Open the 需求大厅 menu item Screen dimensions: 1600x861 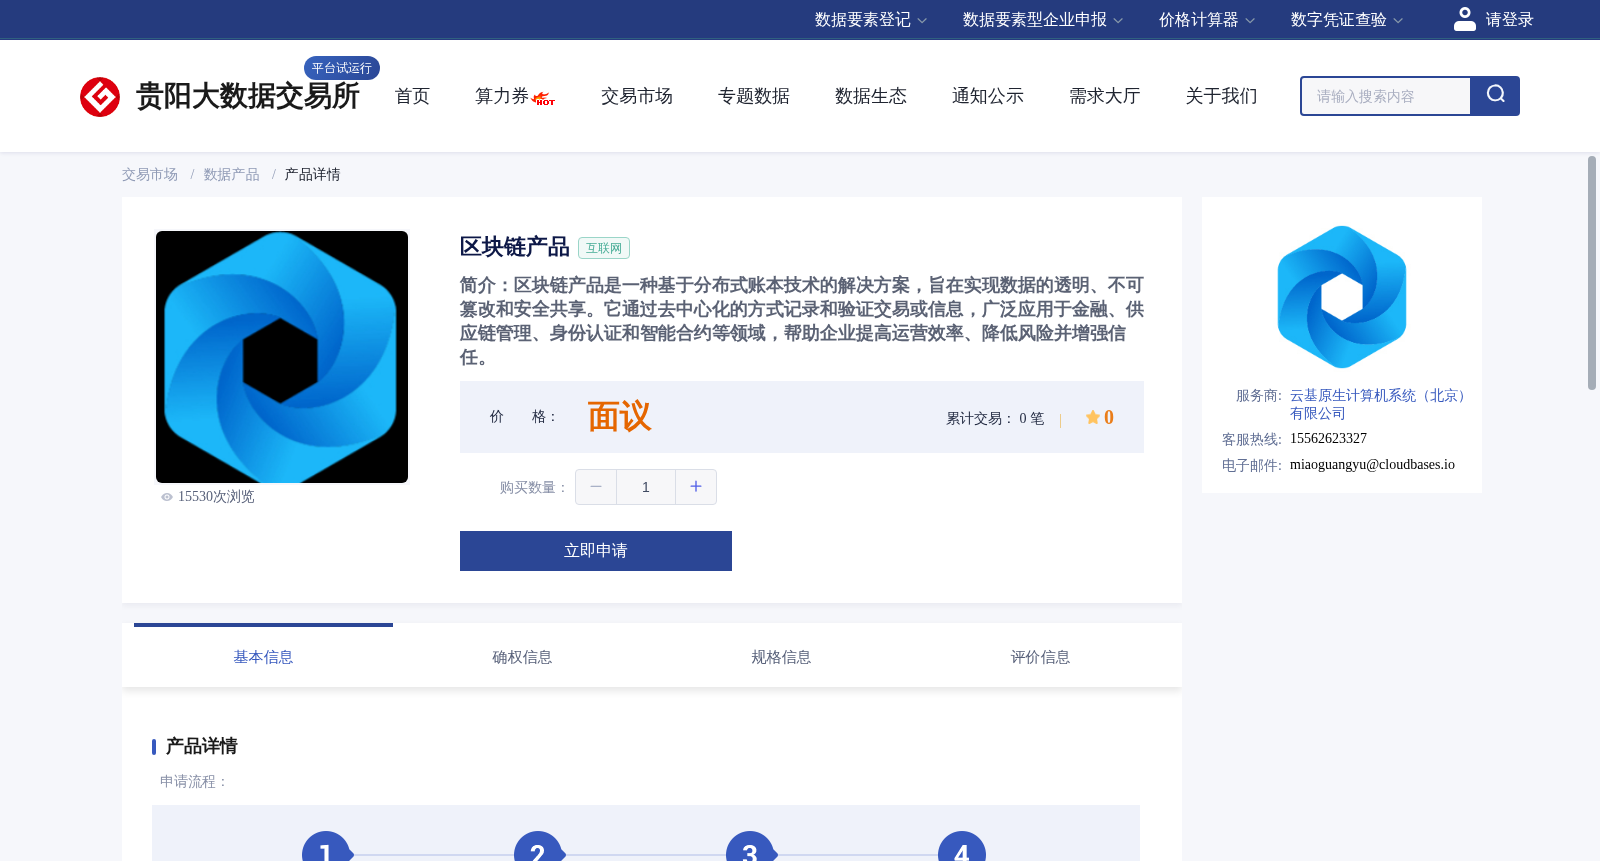coord(1105,96)
